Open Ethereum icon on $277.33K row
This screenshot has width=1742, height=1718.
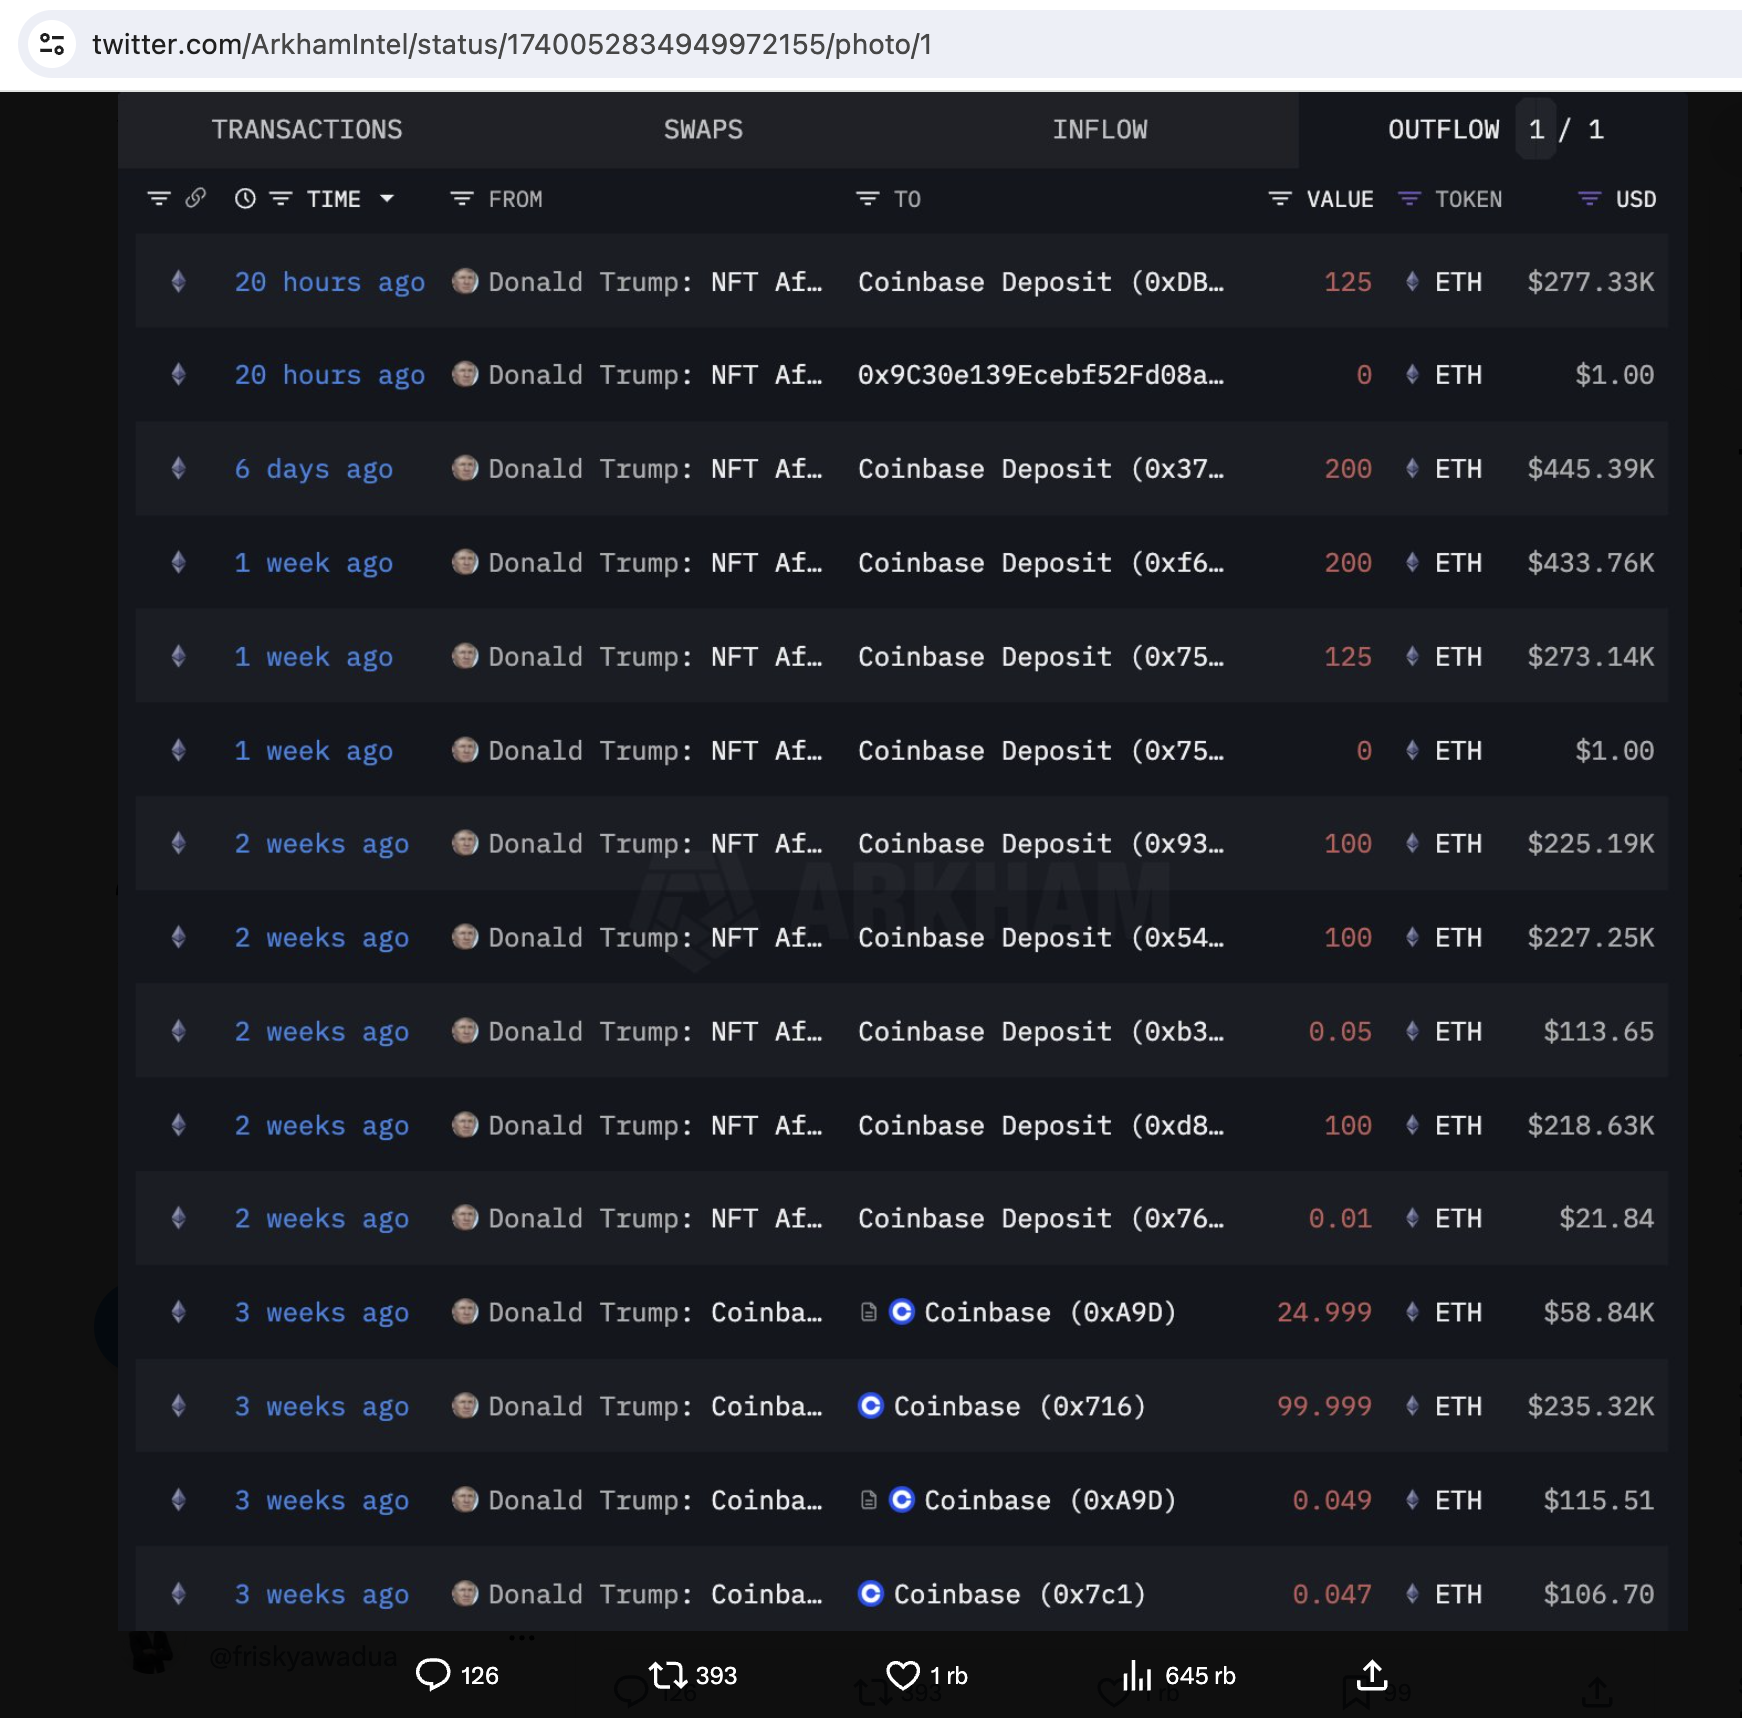pos(178,281)
